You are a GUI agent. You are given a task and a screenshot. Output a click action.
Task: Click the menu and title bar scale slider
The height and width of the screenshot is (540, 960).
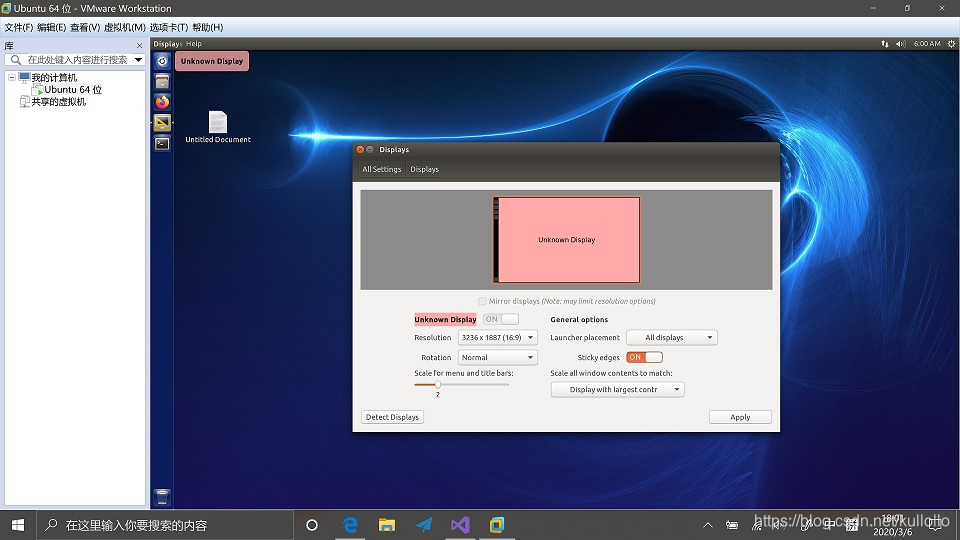pos(461,384)
